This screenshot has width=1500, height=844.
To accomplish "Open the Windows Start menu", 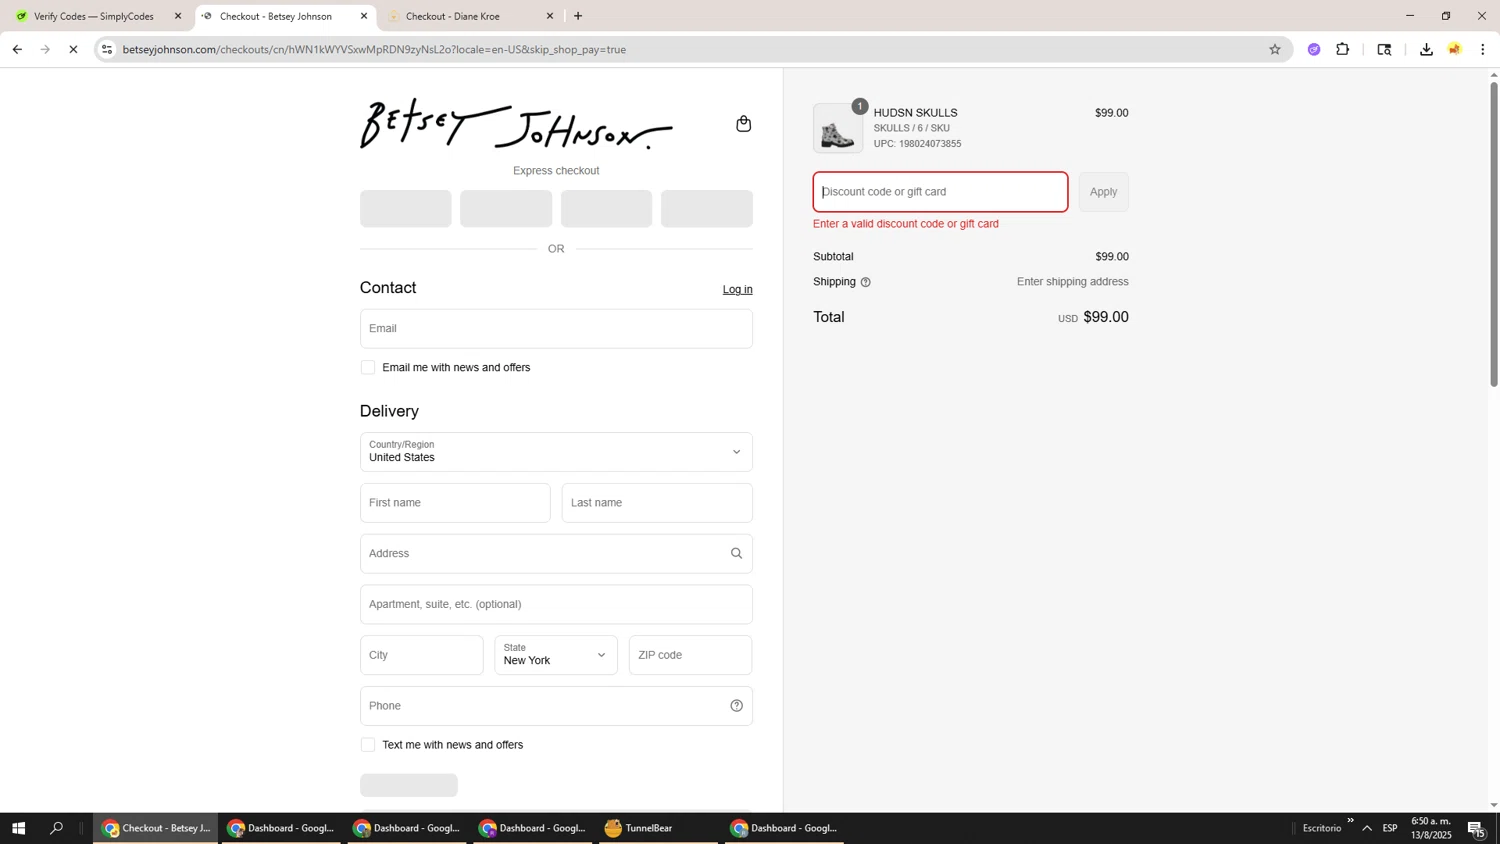I will tap(18, 828).
